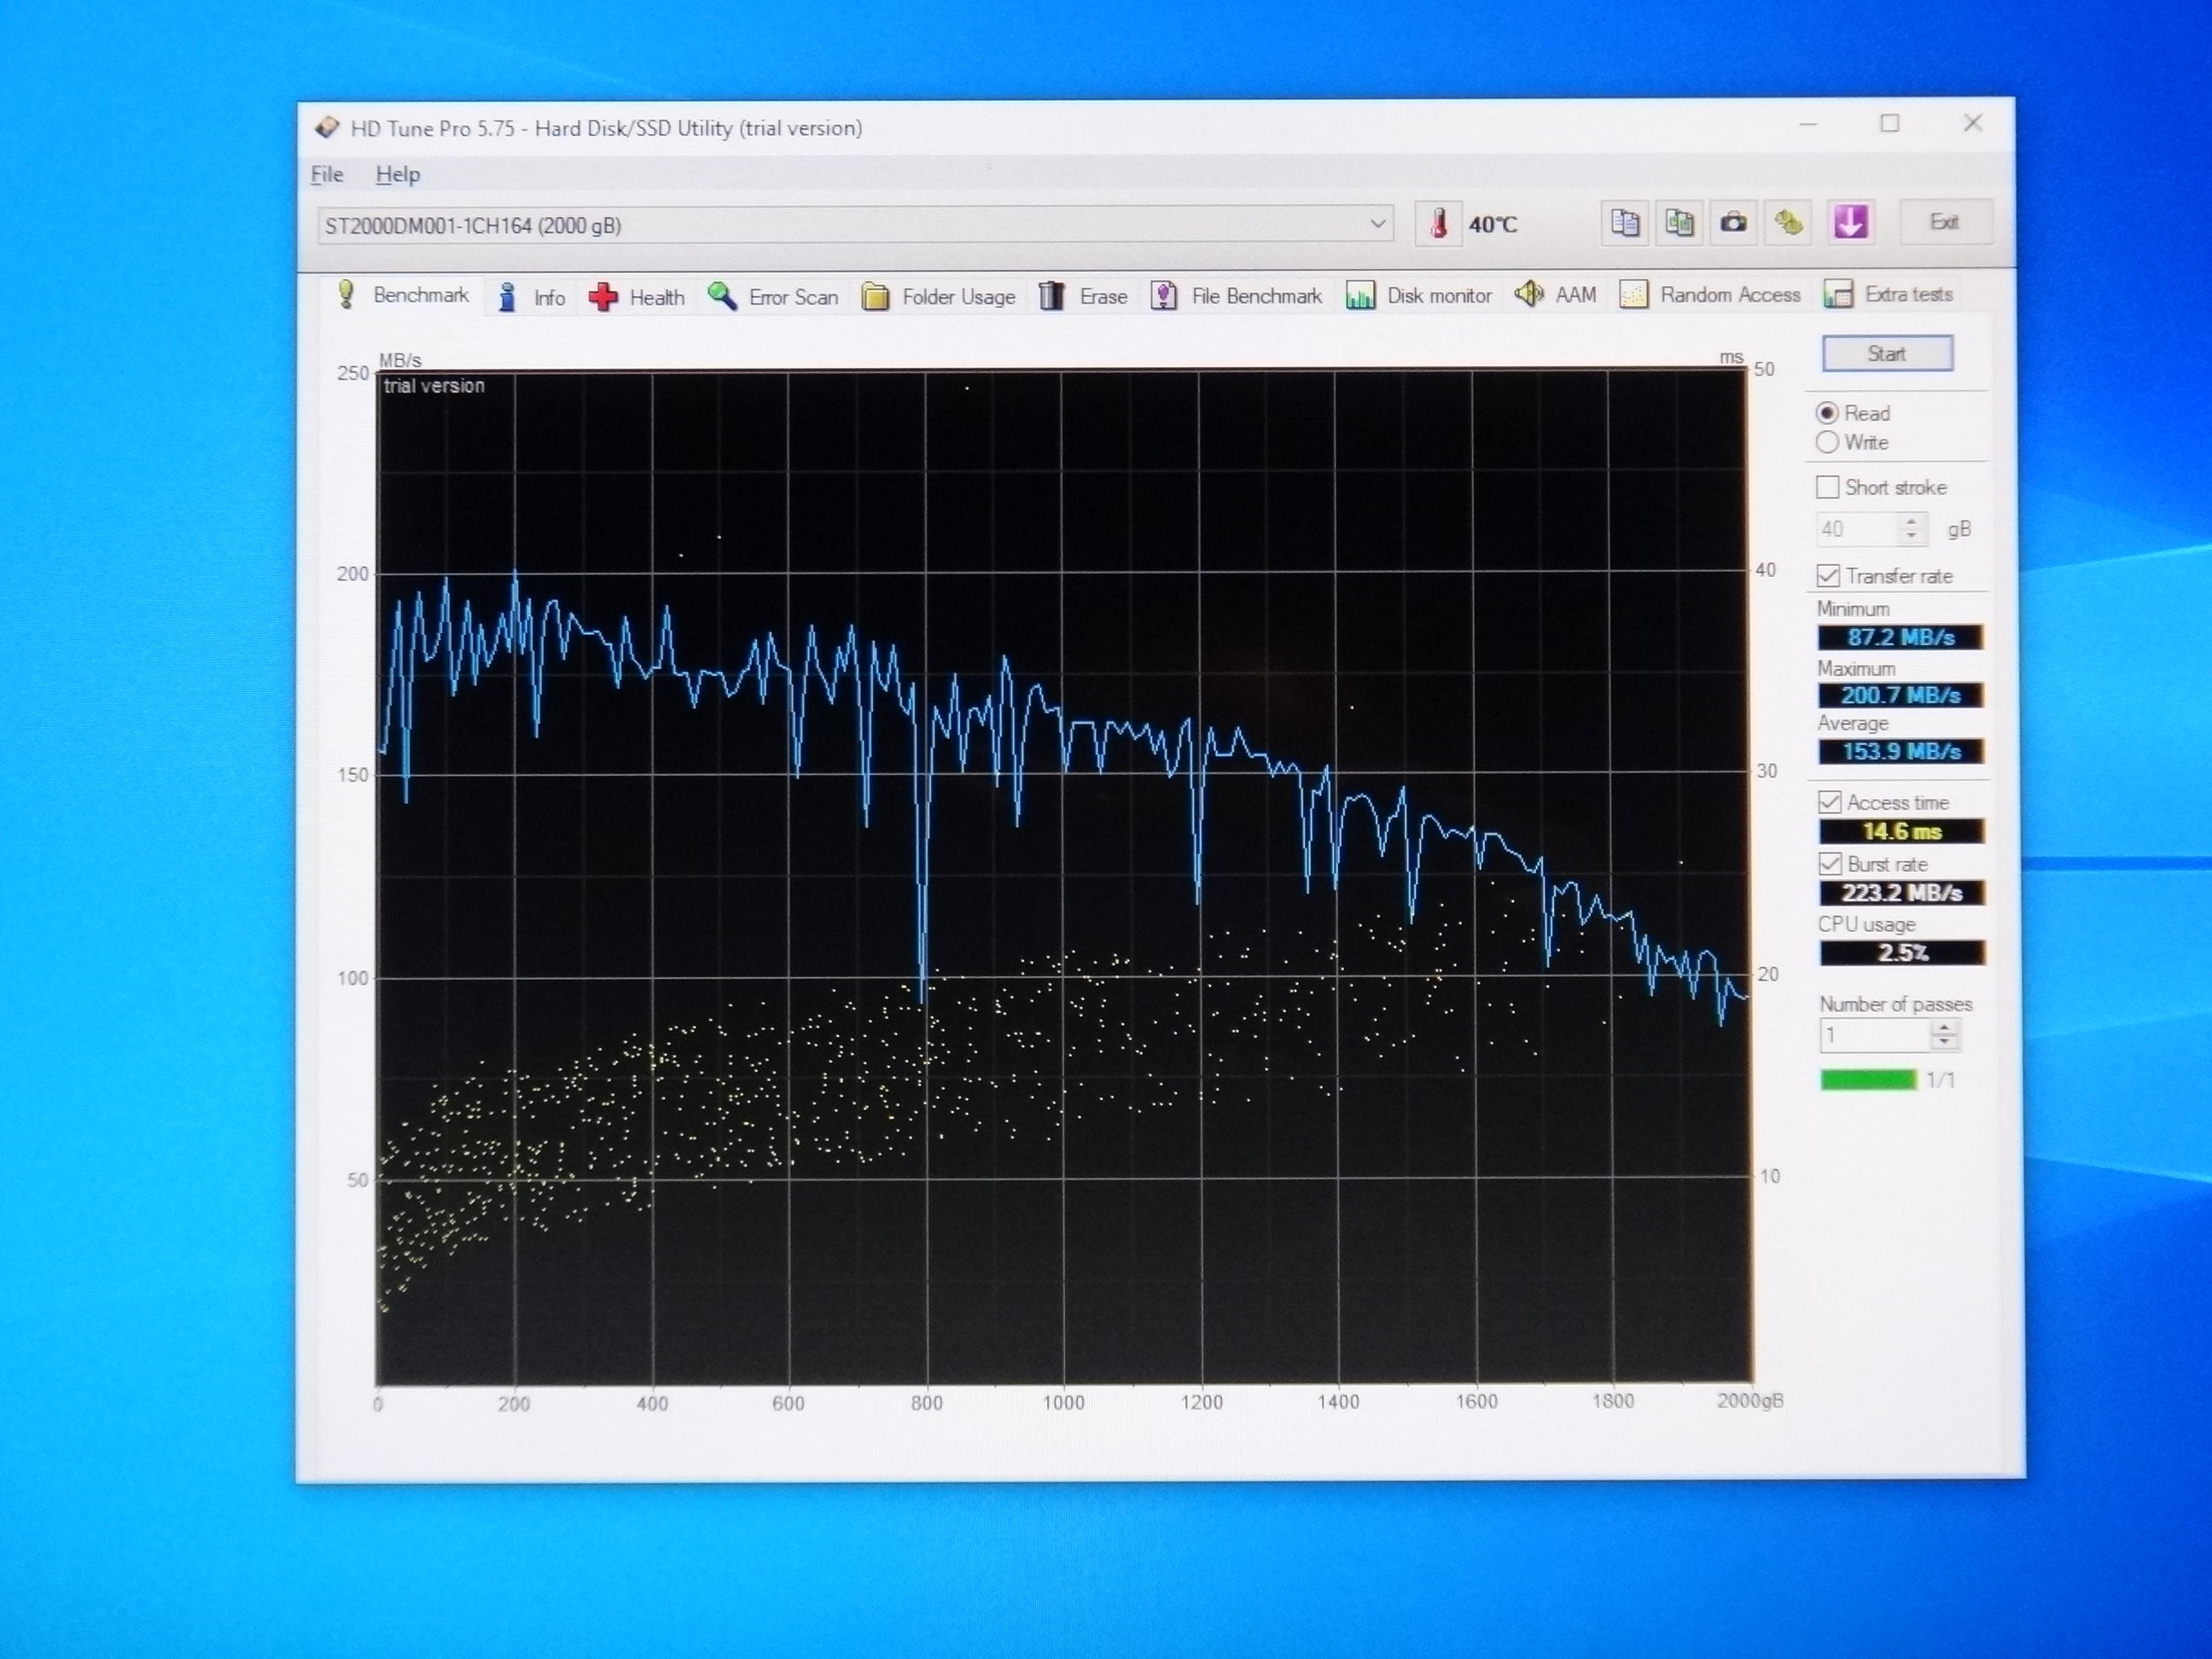The width and height of the screenshot is (2212, 1659).
Task: Toggle the Access time checkbox
Action: [1829, 802]
